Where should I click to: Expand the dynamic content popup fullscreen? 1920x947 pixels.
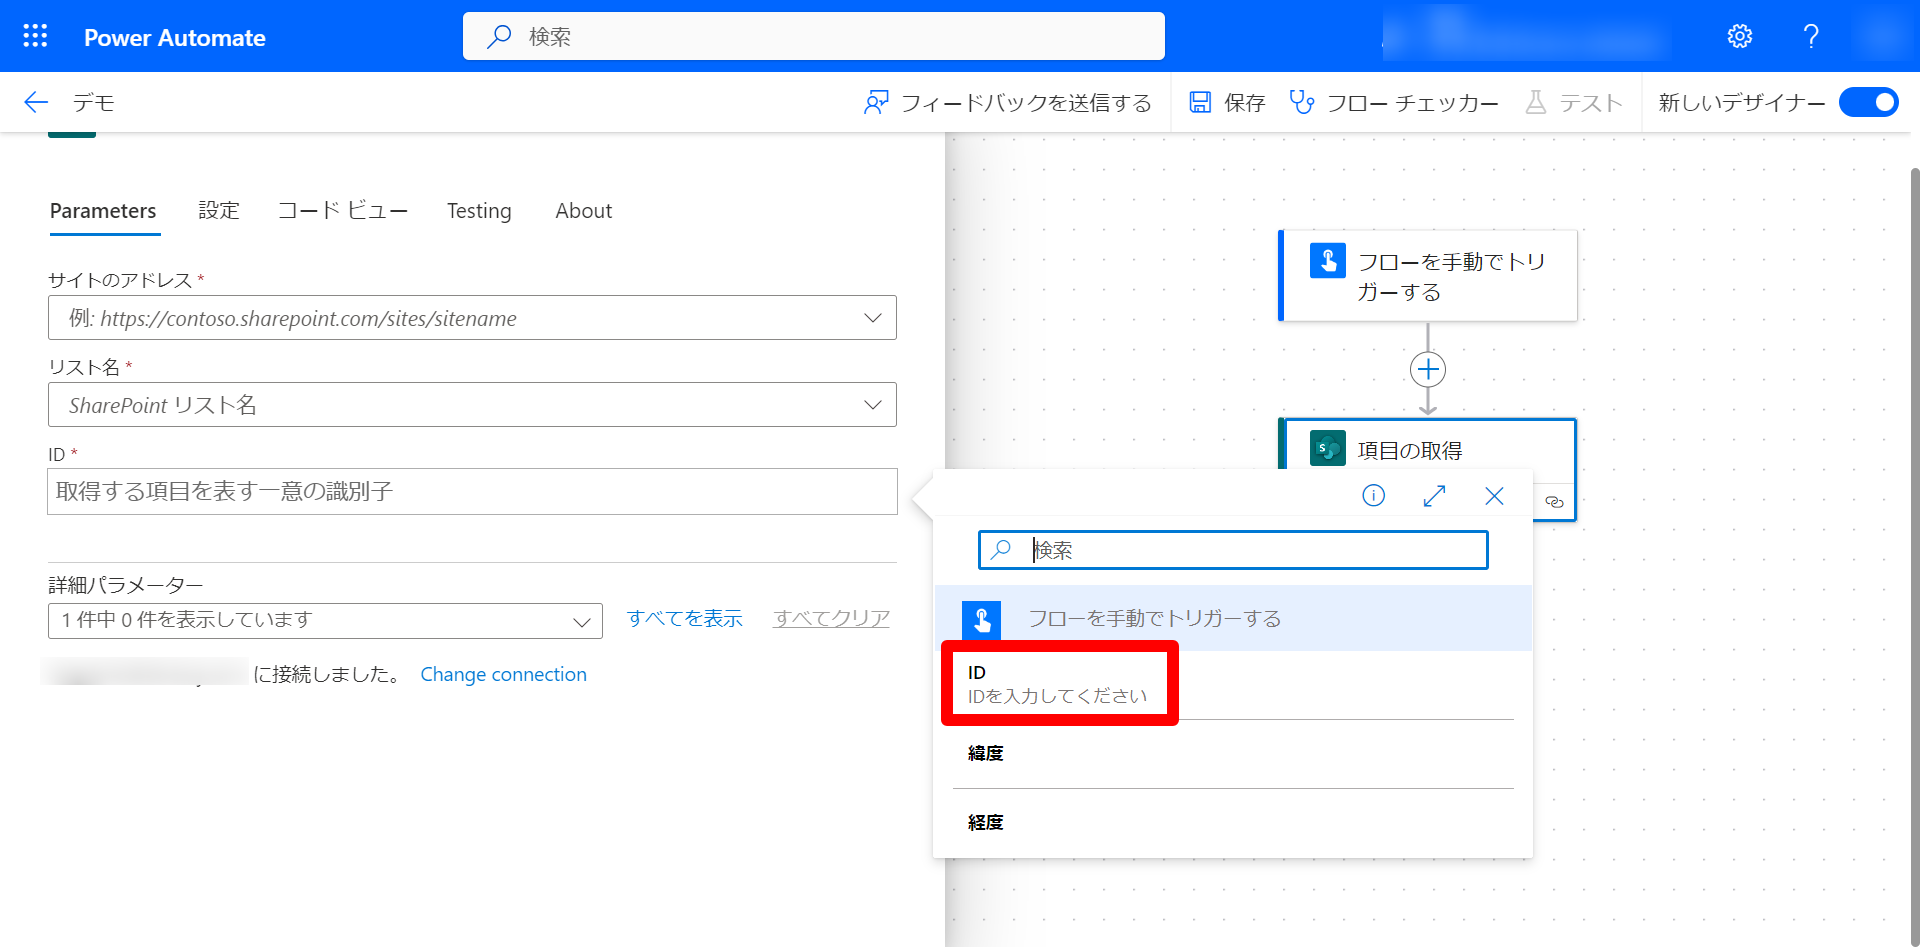click(1434, 495)
